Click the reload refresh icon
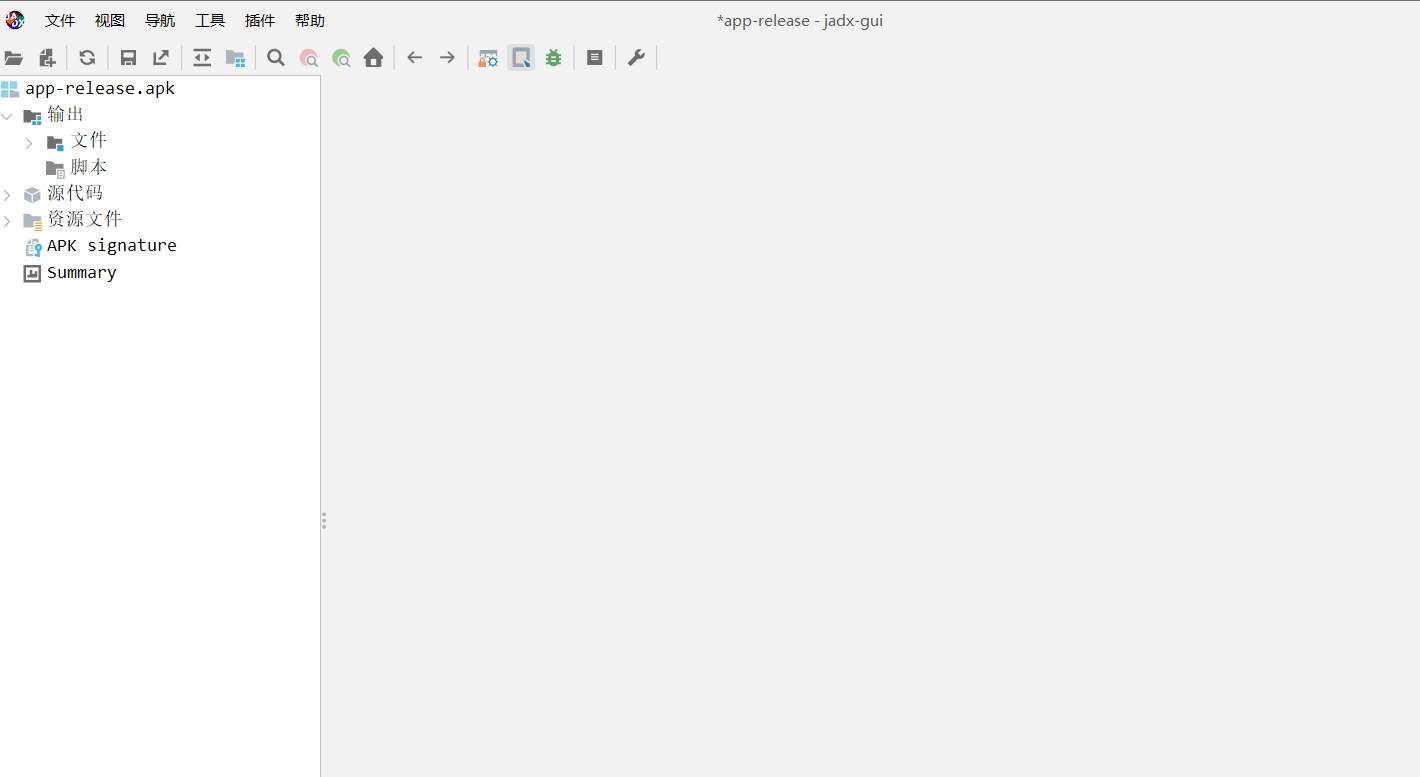This screenshot has height=777, width=1420. coord(87,58)
